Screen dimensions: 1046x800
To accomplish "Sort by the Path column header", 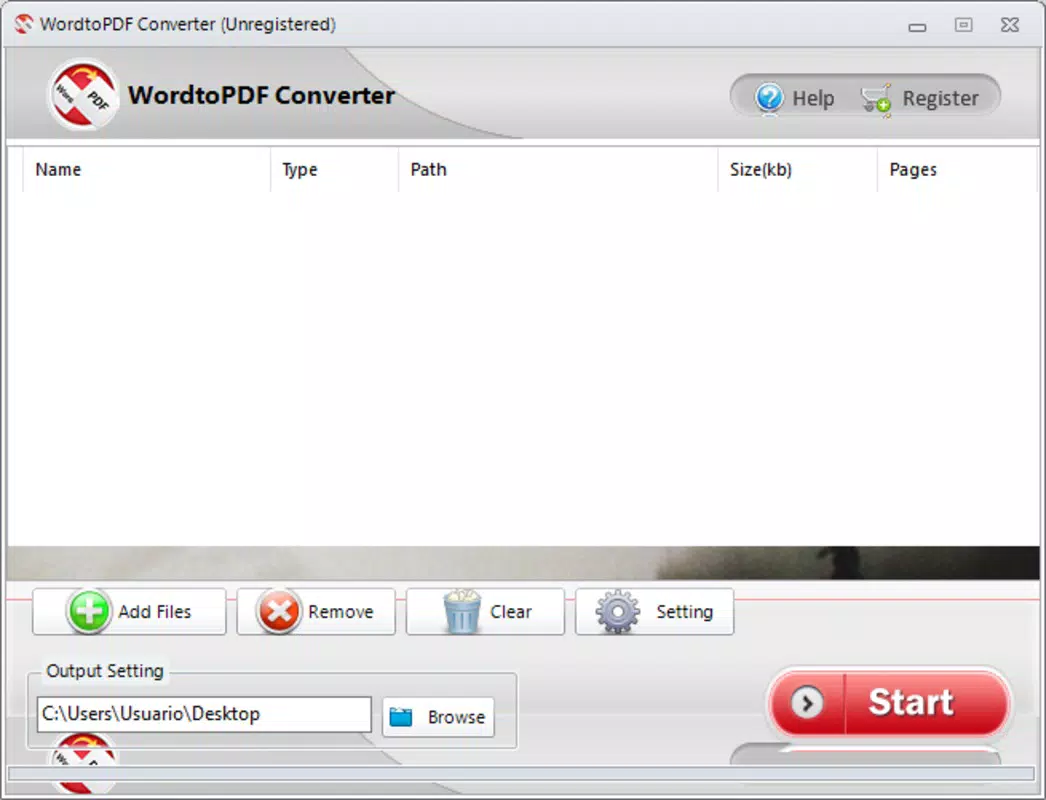I will pyautogui.click(x=558, y=169).
